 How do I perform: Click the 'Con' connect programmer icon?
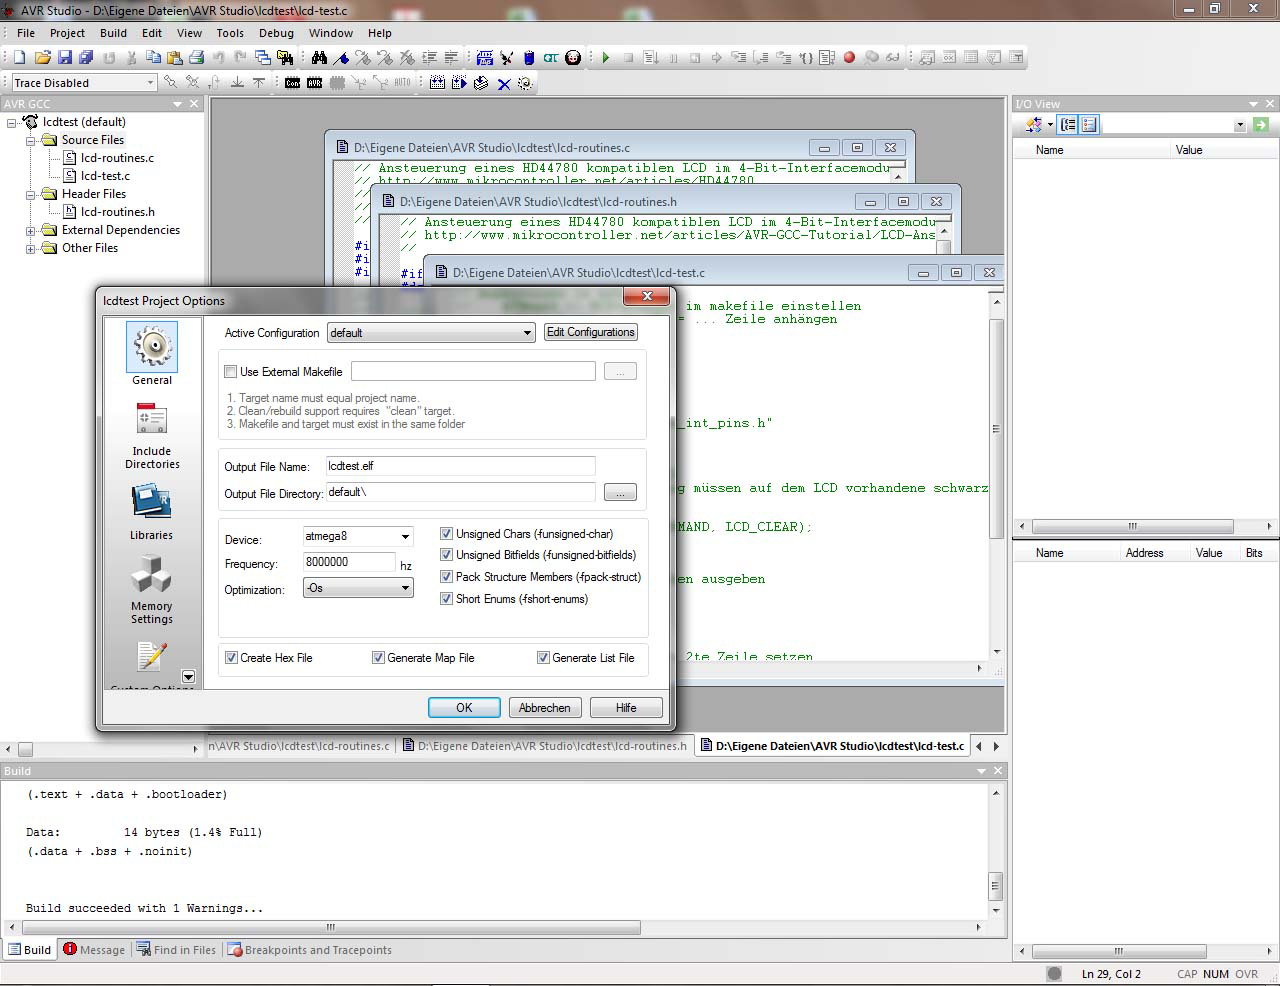(x=292, y=83)
